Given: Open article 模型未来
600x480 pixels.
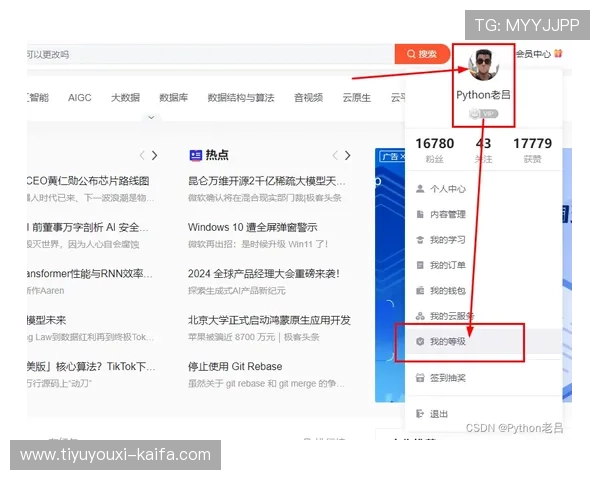Looking at the screenshot, I should click(x=46, y=320).
